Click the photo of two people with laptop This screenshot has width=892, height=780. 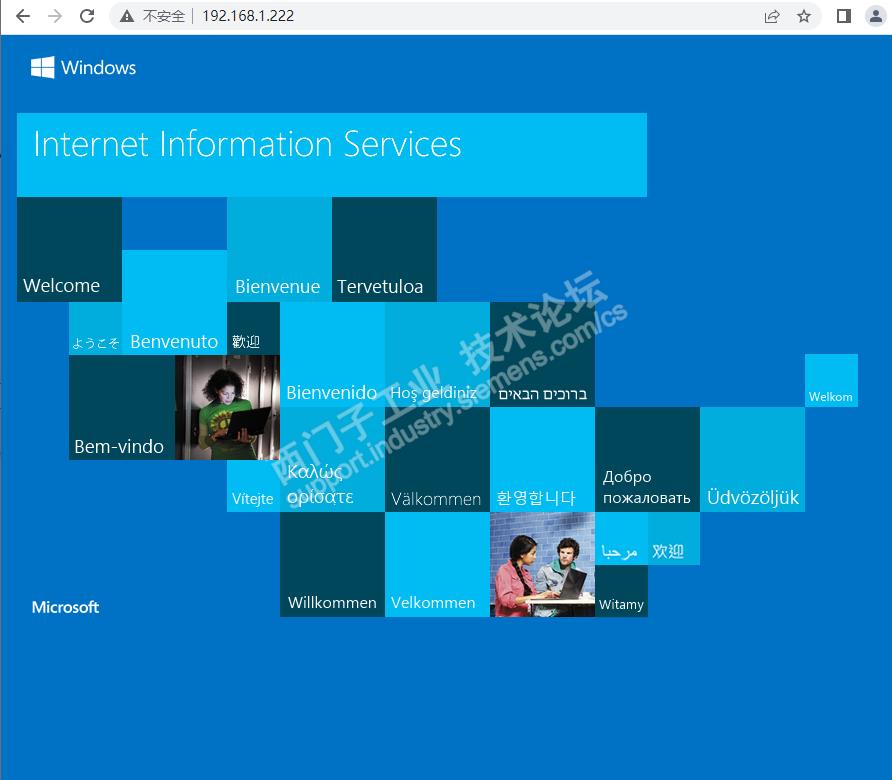pyautogui.click(x=543, y=564)
